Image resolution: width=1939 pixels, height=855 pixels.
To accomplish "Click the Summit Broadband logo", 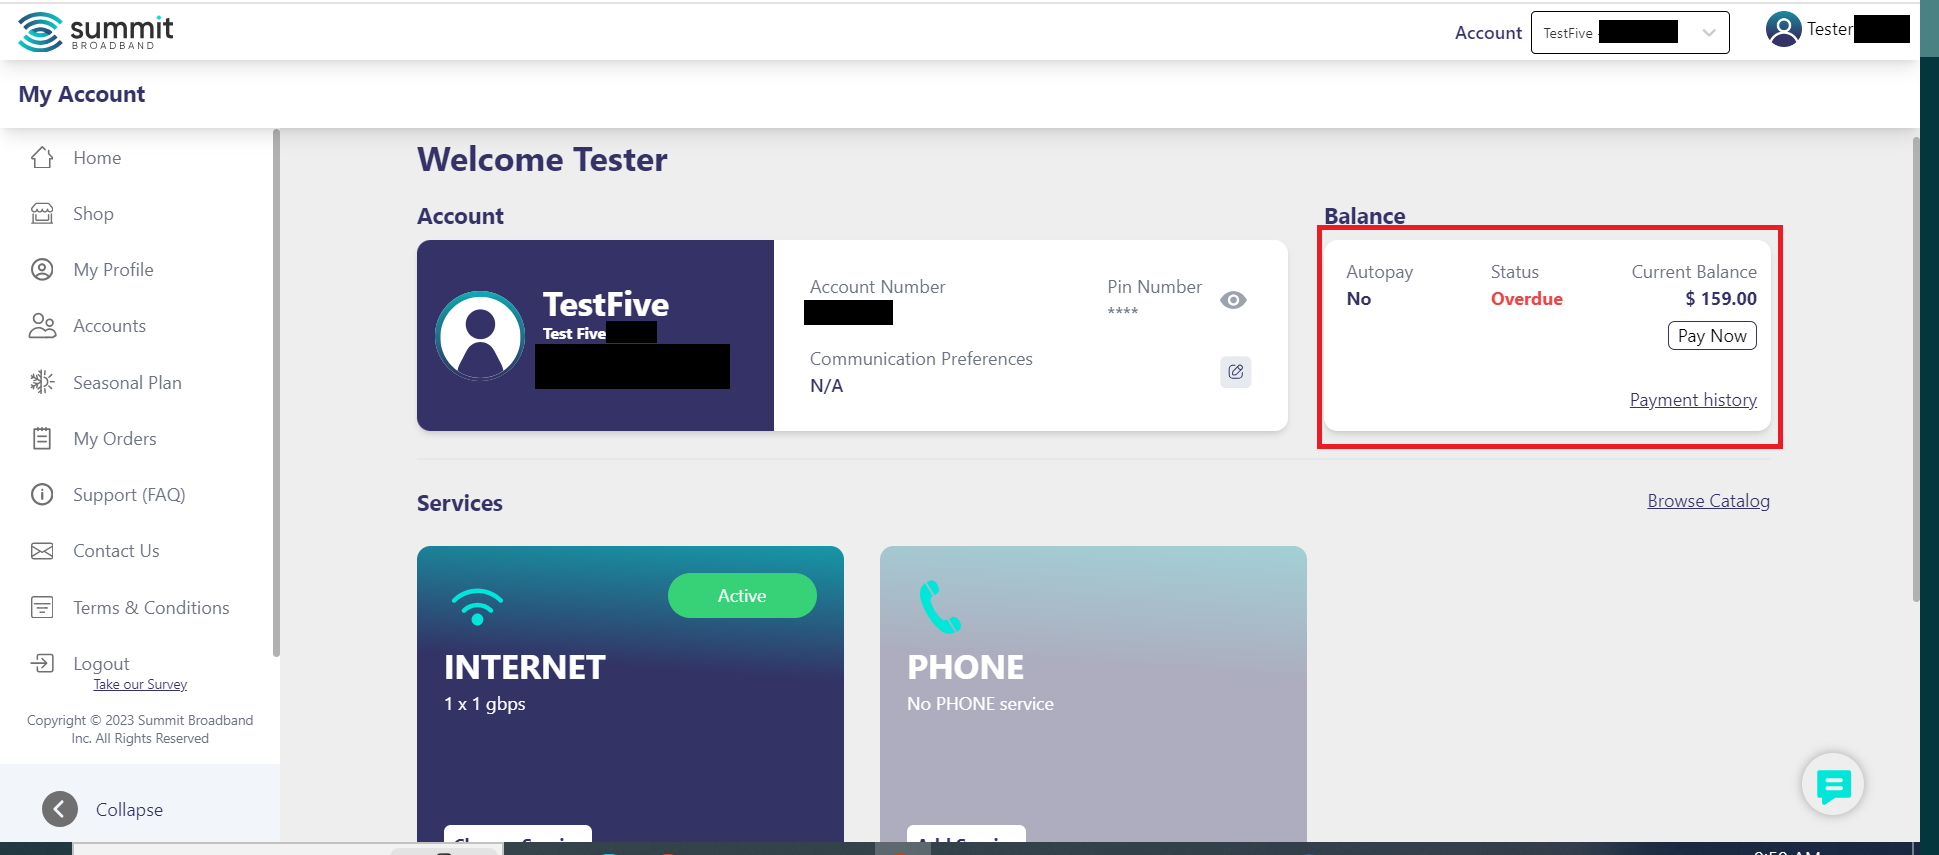I will point(96,31).
